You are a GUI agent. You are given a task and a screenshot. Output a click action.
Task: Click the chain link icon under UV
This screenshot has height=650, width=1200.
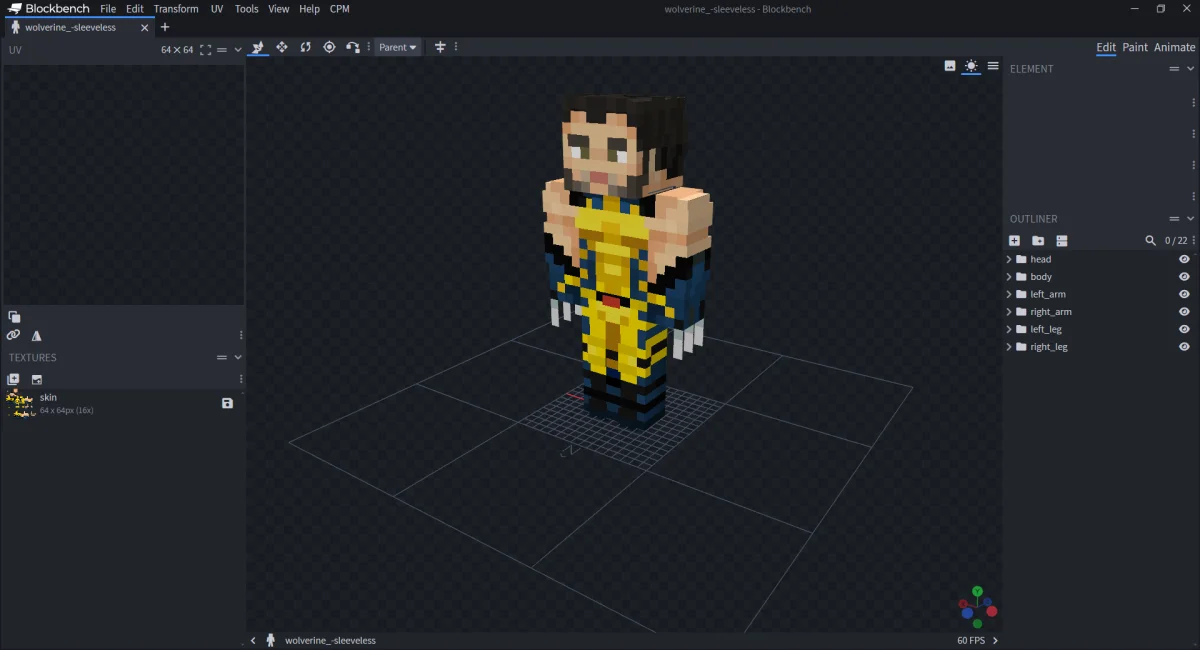tap(13, 336)
